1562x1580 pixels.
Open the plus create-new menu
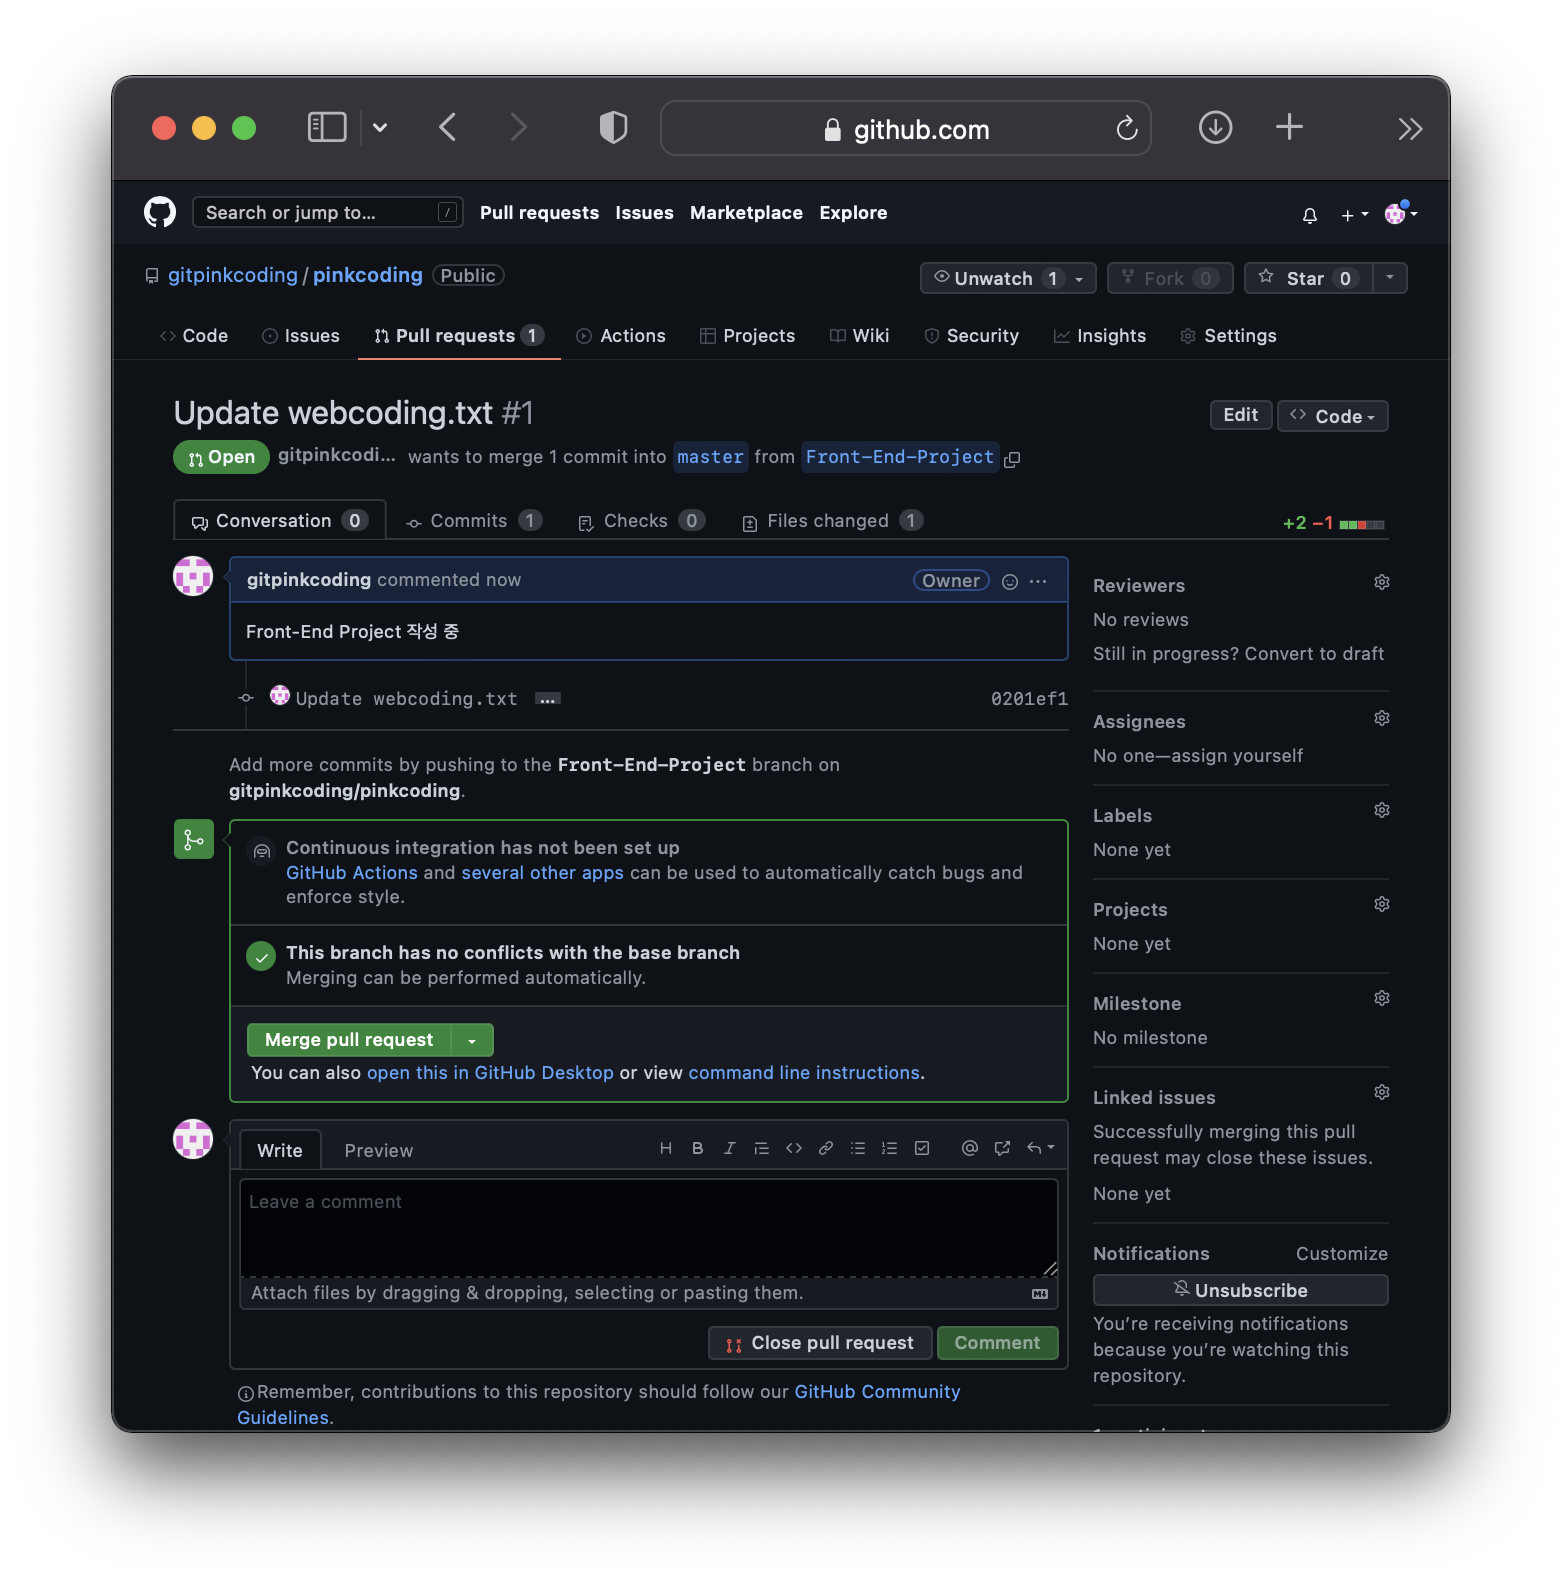tap(1355, 214)
